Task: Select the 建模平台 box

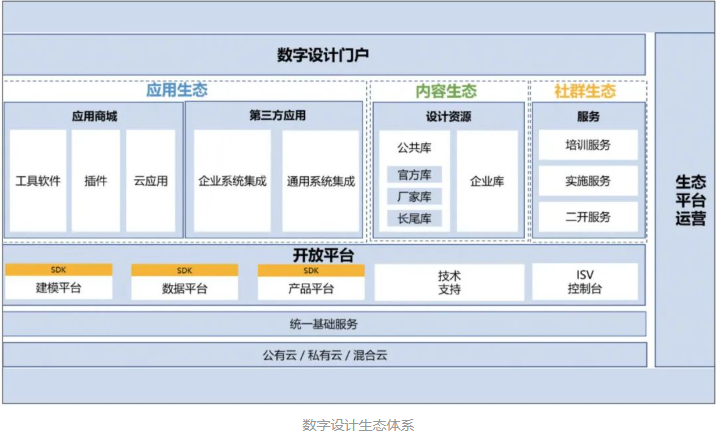Action: [x=59, y=289]
